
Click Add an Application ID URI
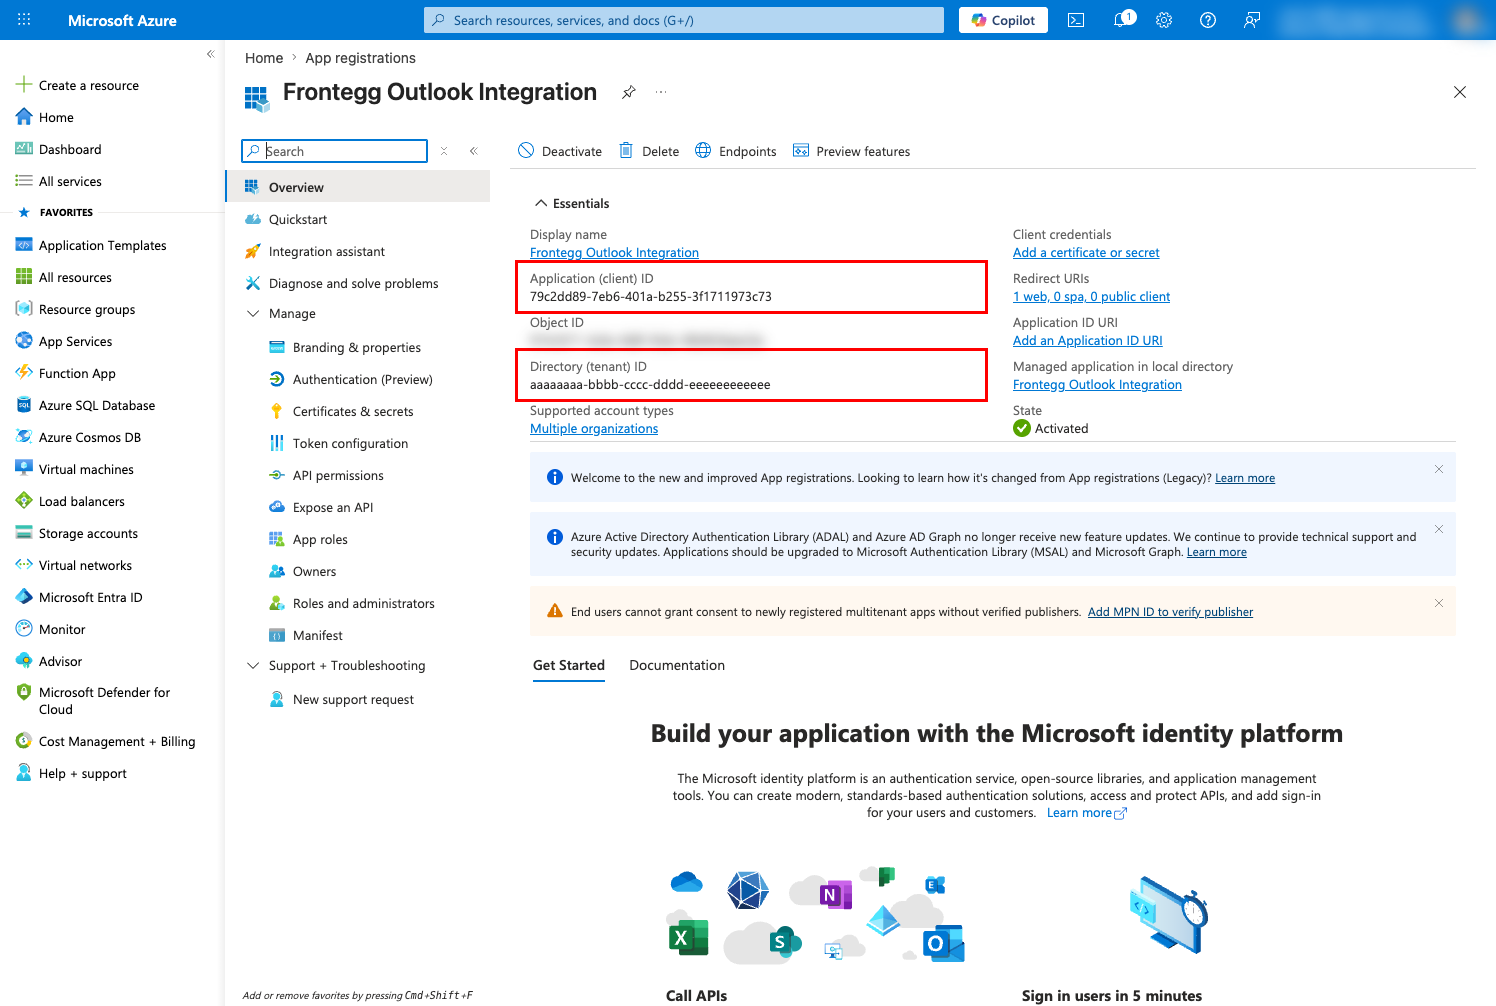point(1087,341)
